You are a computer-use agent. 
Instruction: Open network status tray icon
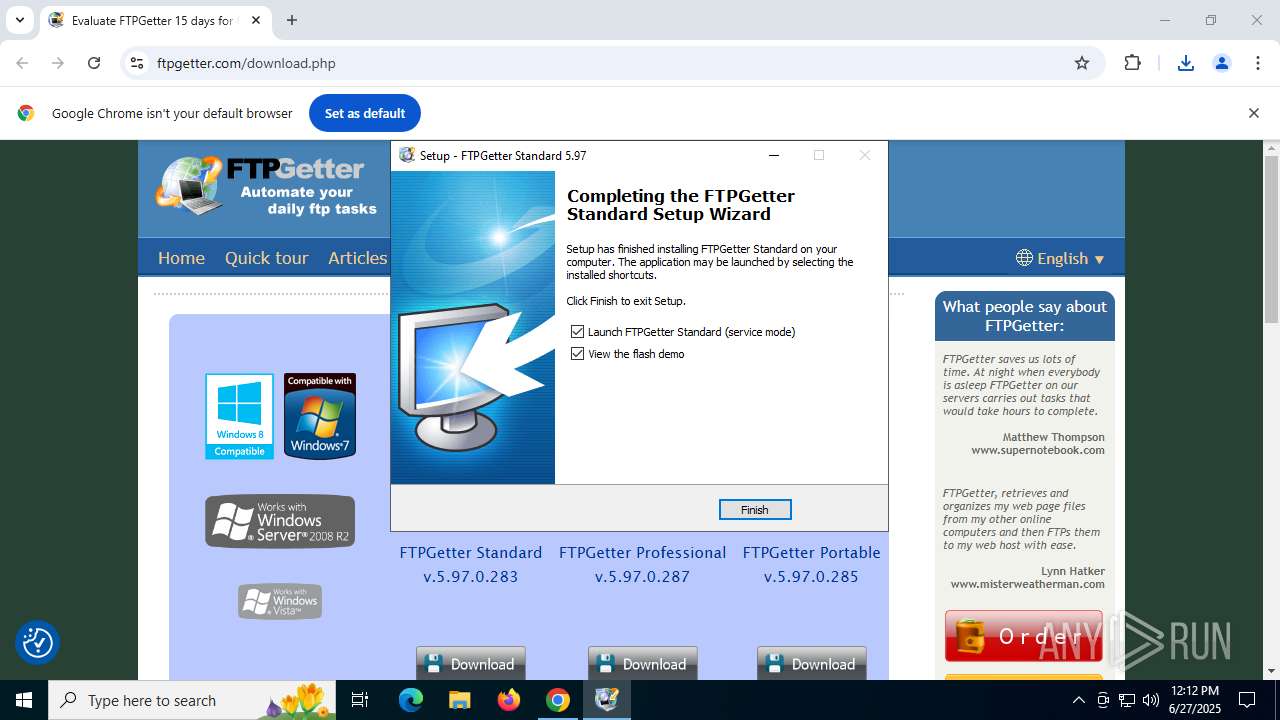tap(1127, 700)
